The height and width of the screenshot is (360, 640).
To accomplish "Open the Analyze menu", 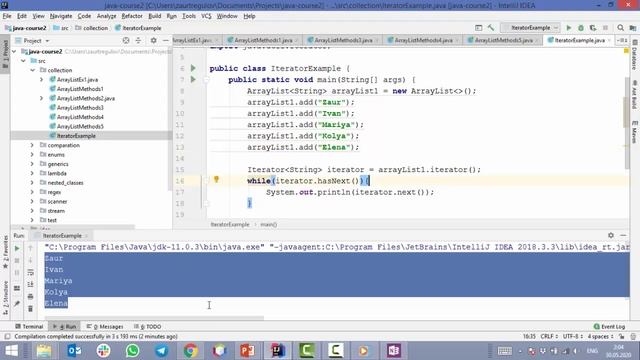I will pyautogui.click(x=107, y=16).
